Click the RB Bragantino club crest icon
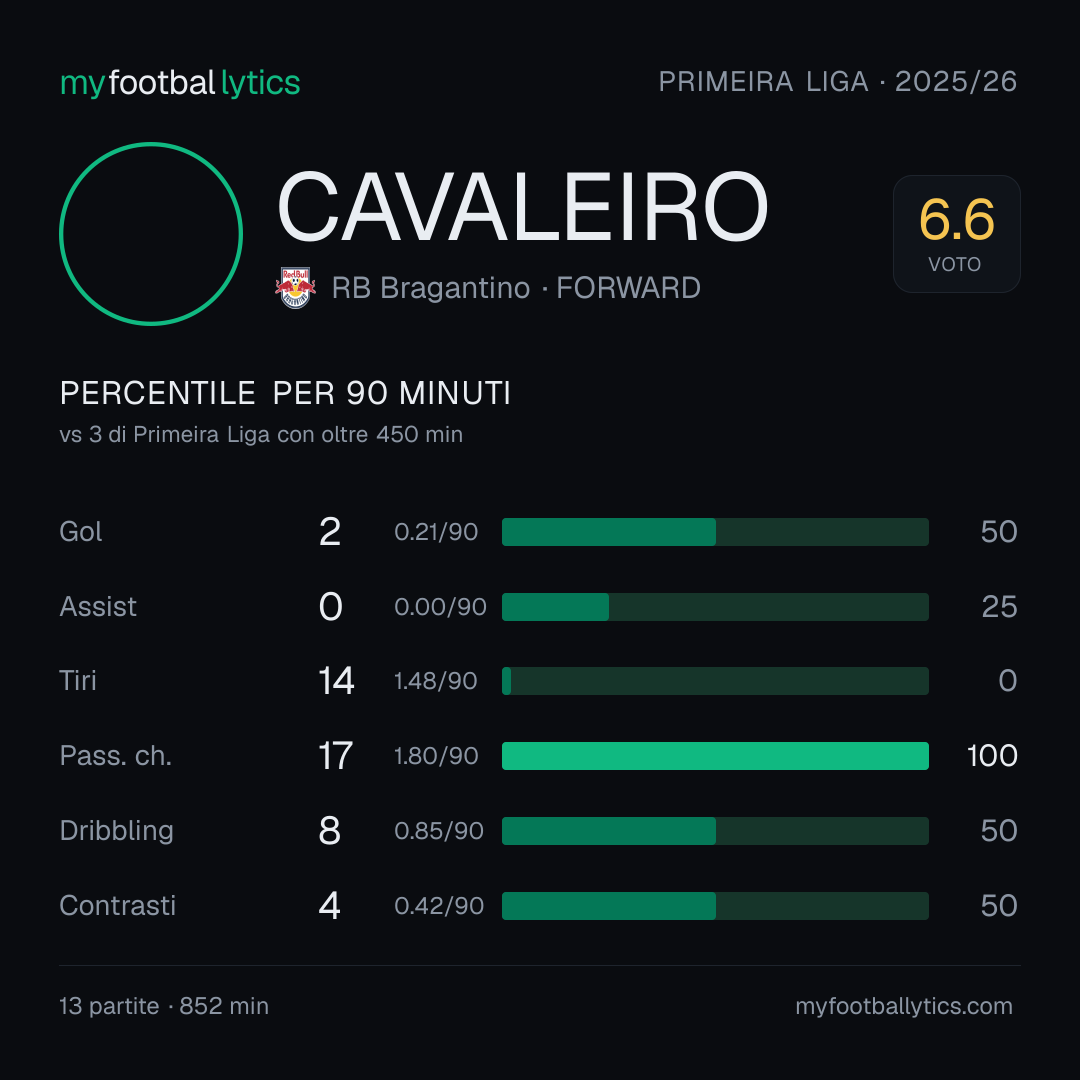 [295, 288]
